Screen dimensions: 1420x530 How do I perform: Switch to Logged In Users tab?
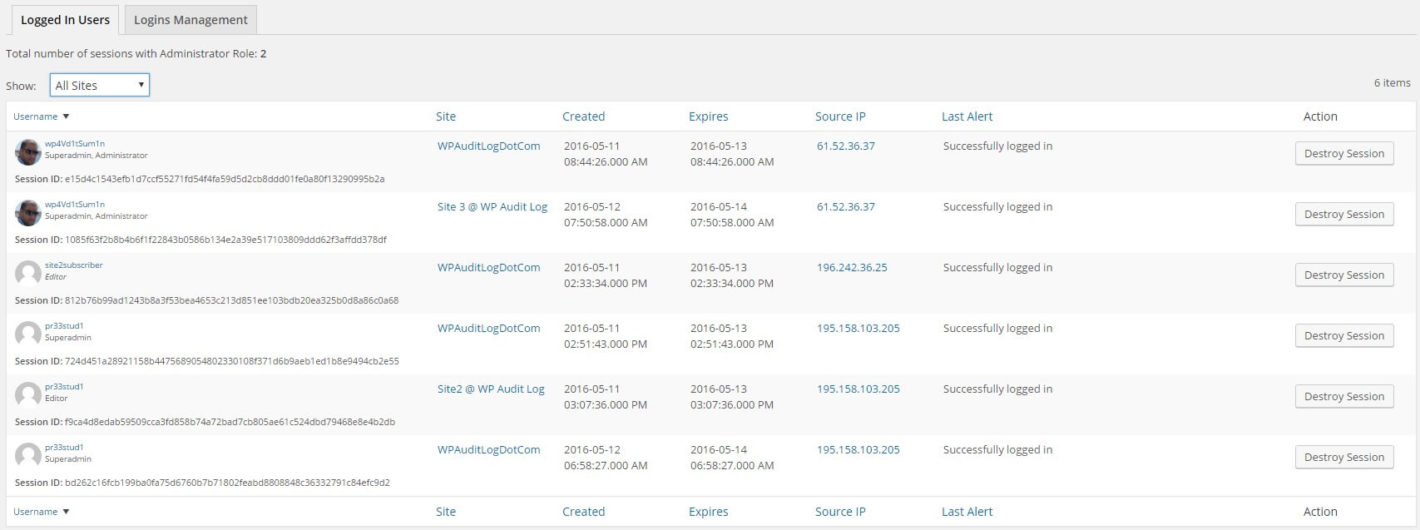point(65,19)
